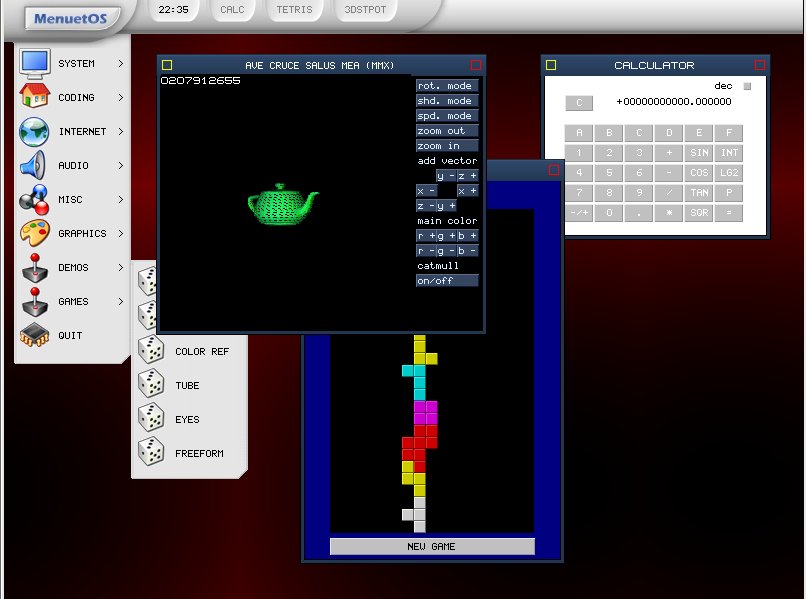The image size is (806, 599).
Task: Increase red with the r + color button
Action: (x=426, y=236)
